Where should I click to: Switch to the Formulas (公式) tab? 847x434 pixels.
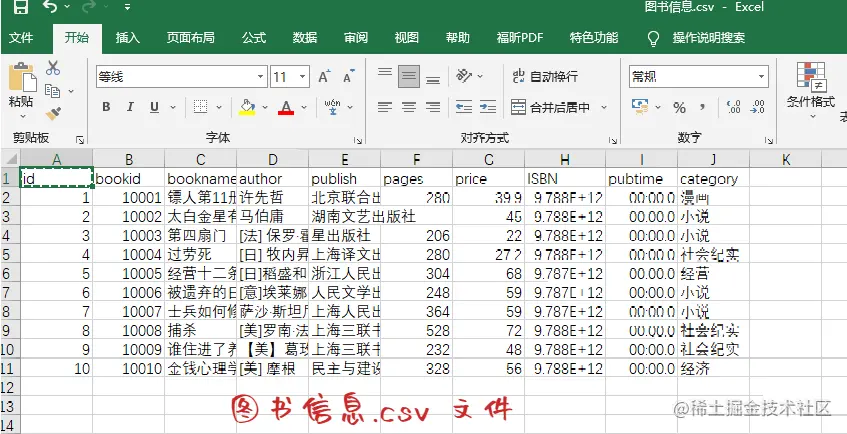click(254, 38)
